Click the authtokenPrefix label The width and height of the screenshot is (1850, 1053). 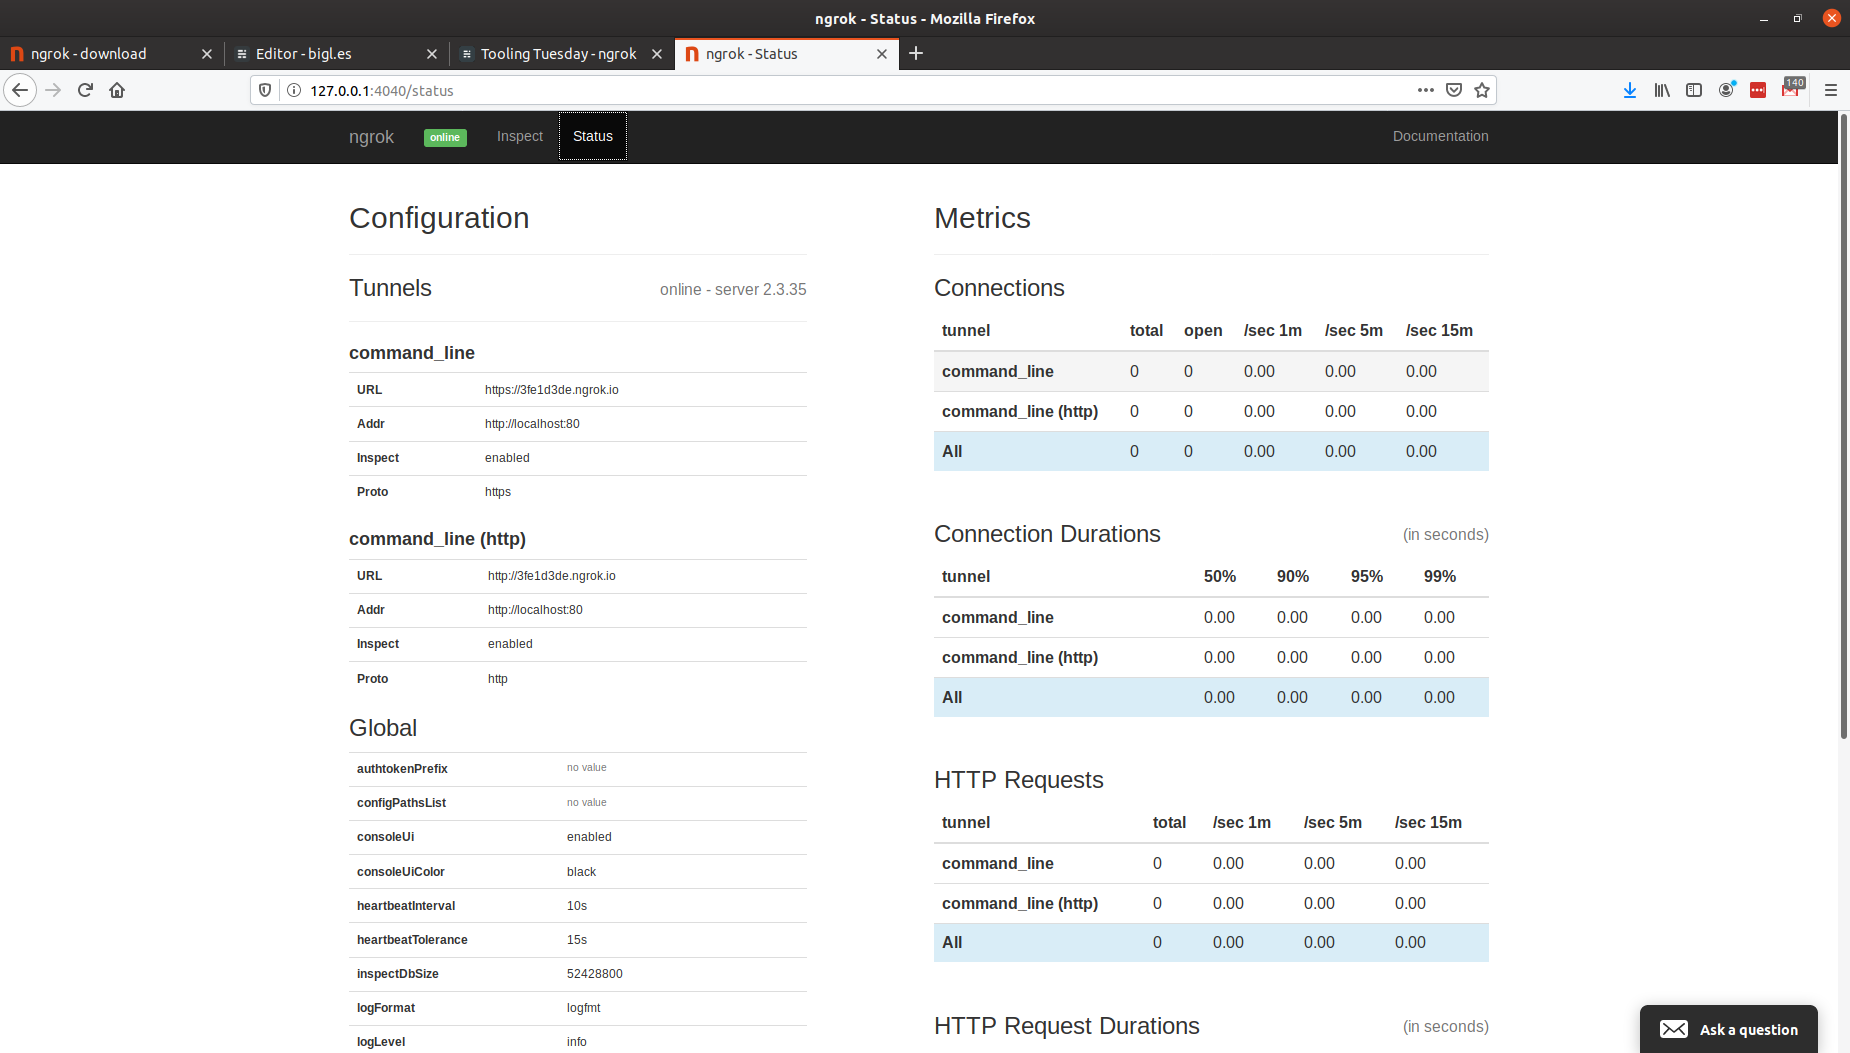click(402, 769)
